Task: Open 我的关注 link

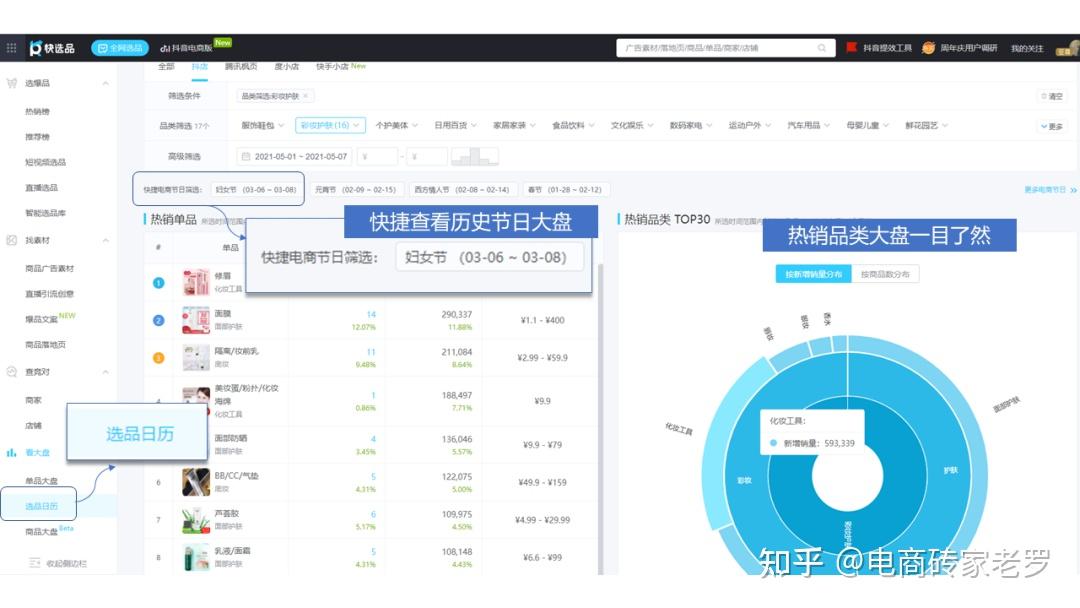Action: coord(1027,48)
